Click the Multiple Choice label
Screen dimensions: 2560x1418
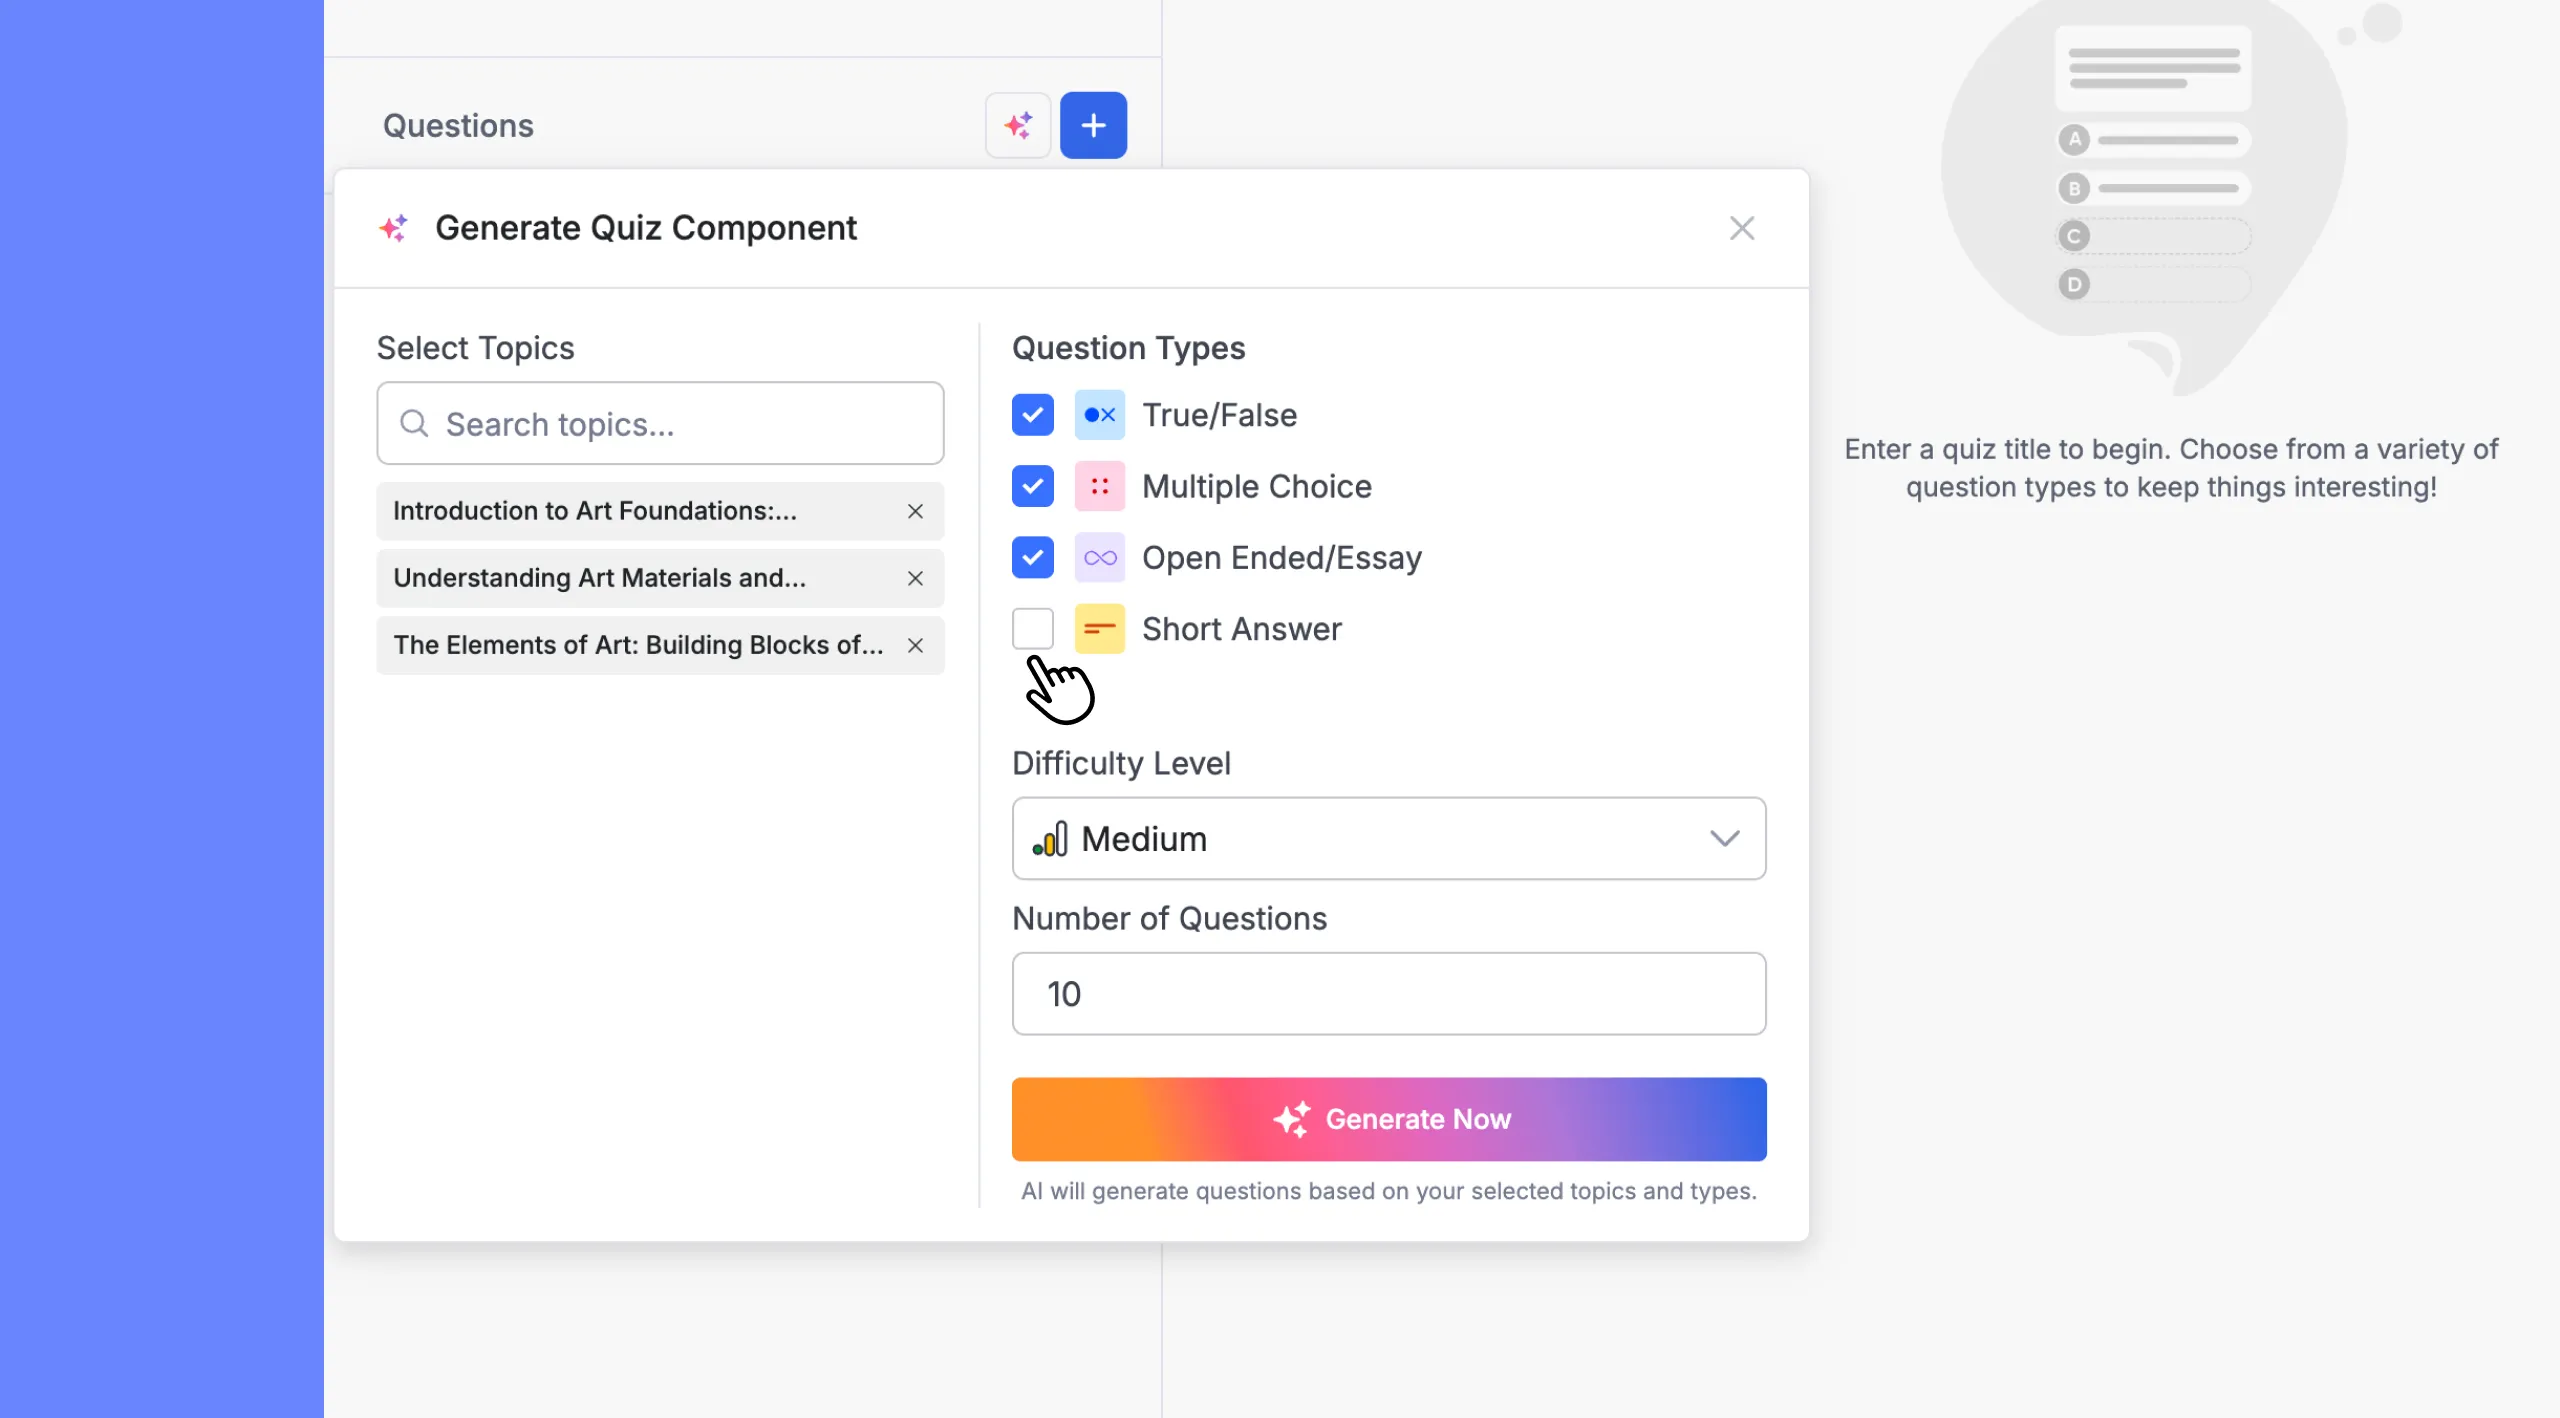click(x=1257, y=486)
